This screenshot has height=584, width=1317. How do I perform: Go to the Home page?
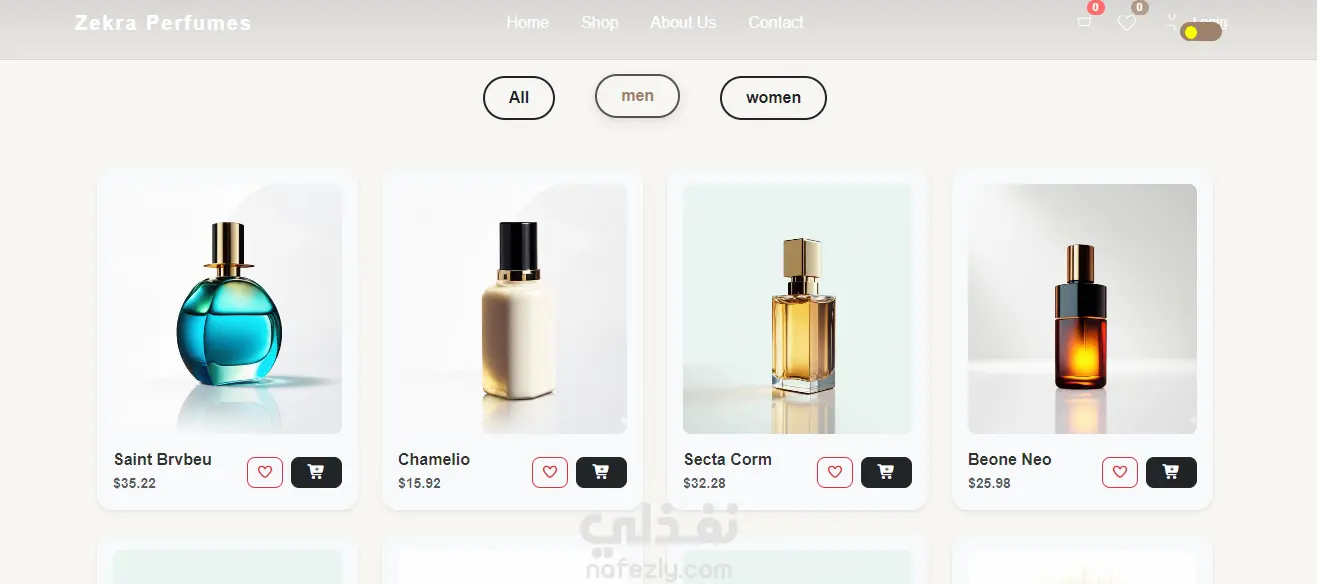[527, 22]
